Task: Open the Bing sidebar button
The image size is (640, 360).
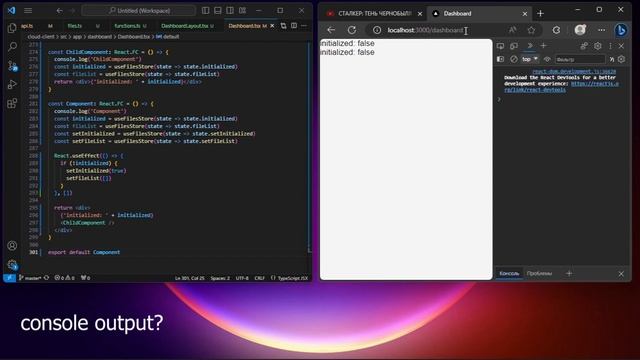Action: [x=621, y=30]
